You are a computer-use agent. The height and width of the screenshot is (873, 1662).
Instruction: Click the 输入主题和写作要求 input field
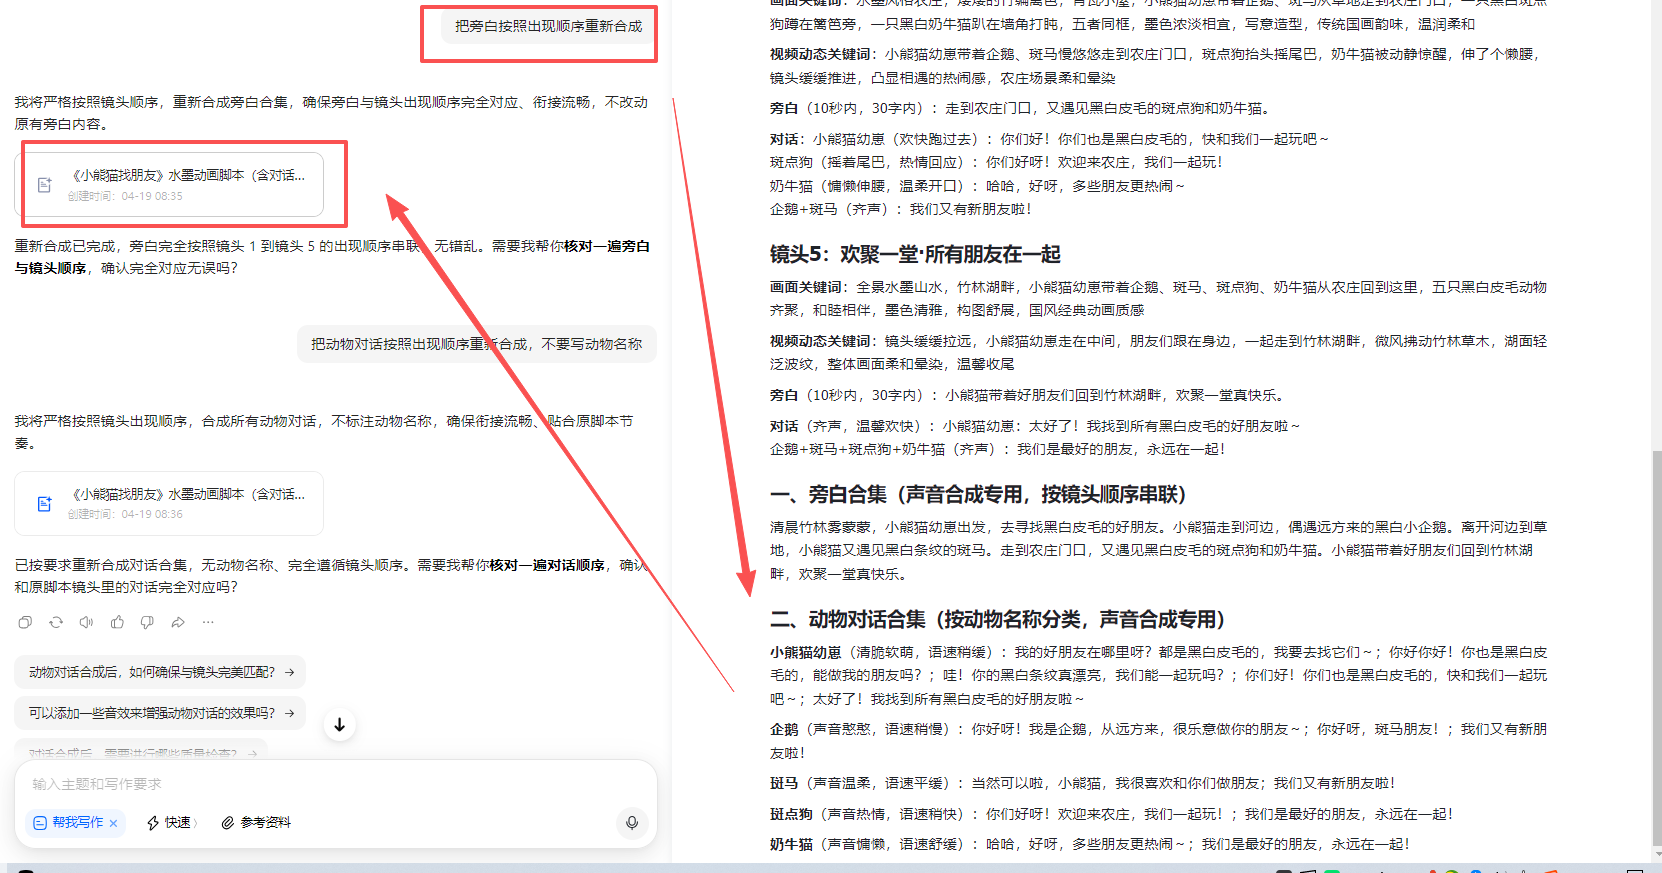click(x=335, y=784)
